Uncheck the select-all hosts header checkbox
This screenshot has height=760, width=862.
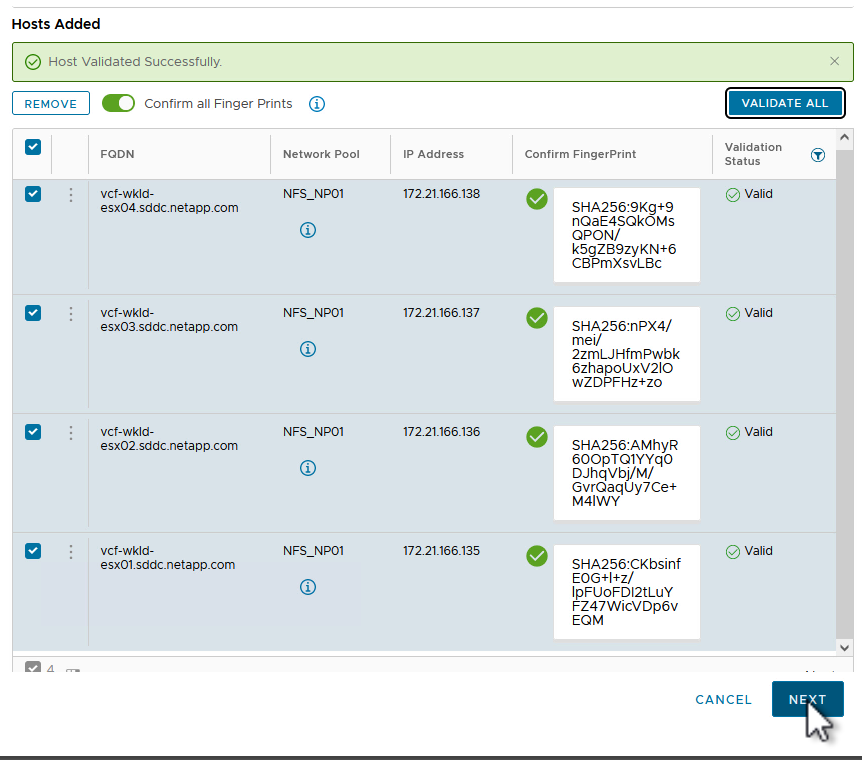coord(33,147)
